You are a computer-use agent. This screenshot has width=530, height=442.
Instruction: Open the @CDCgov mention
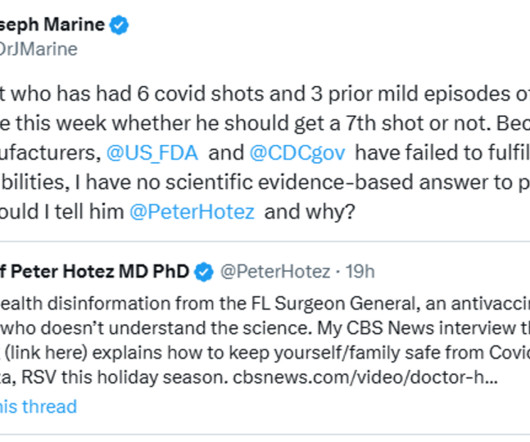pos(297,153)
